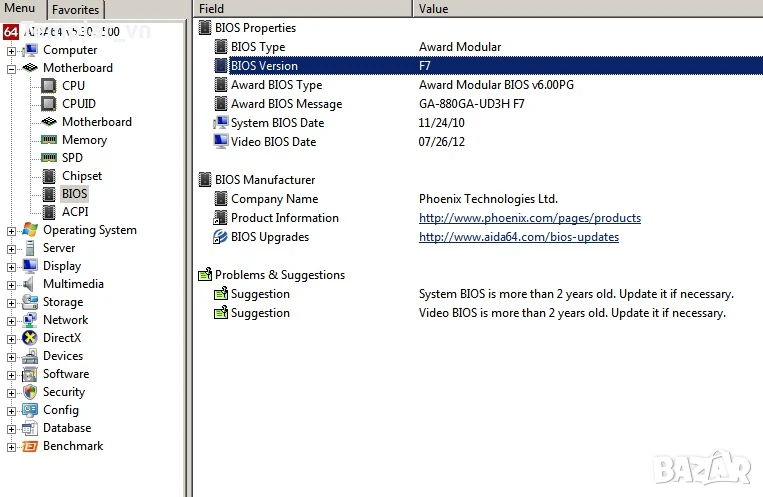This screenshot has height=497, width=763.
Task: Open the aida64.com bios-updates link
Action: tap(519, 237)
